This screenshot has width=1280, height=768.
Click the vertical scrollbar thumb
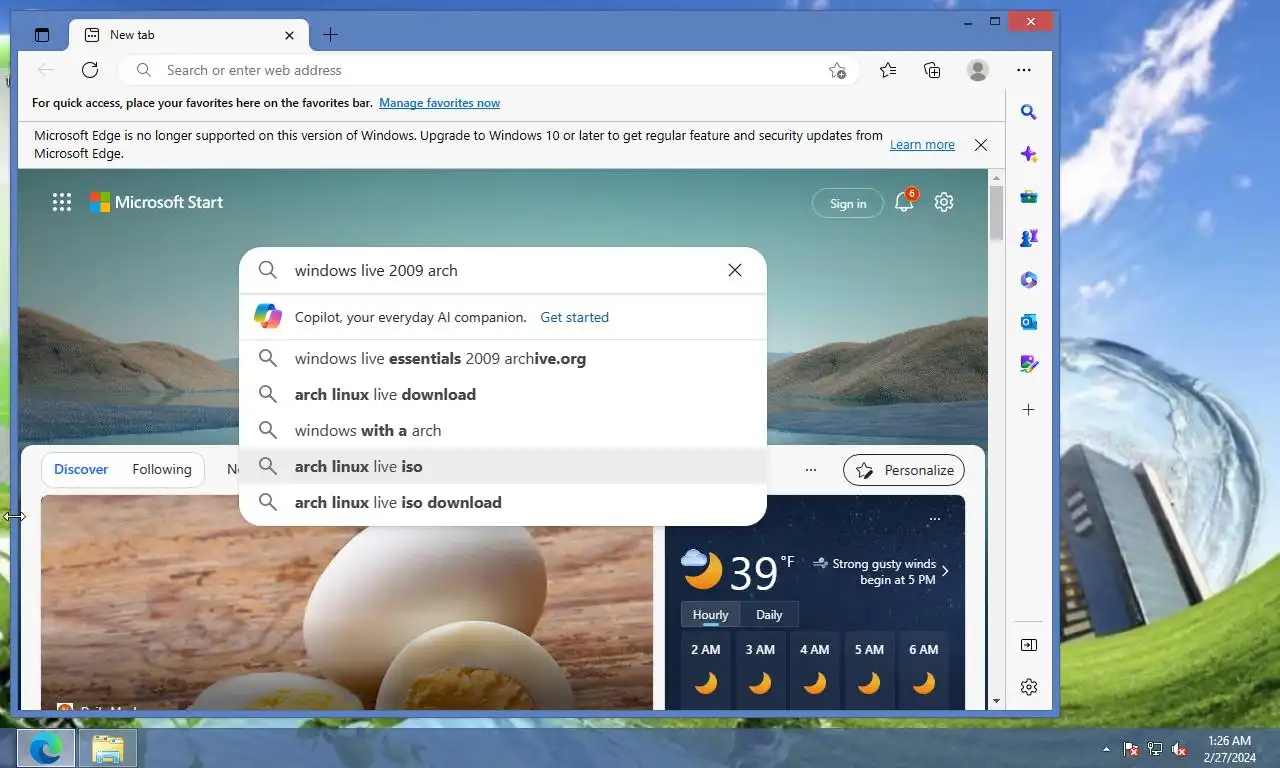[996, 212]
